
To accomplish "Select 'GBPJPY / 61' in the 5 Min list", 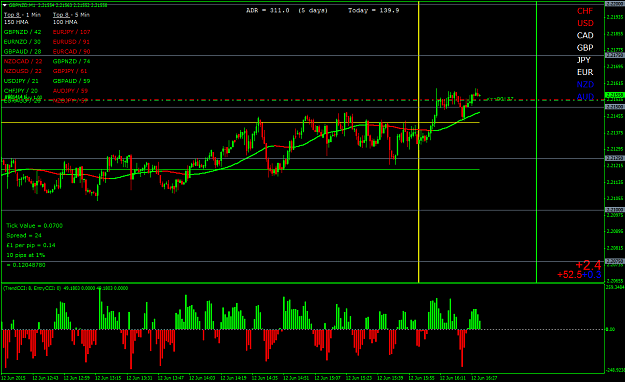I will click(70, 71).
